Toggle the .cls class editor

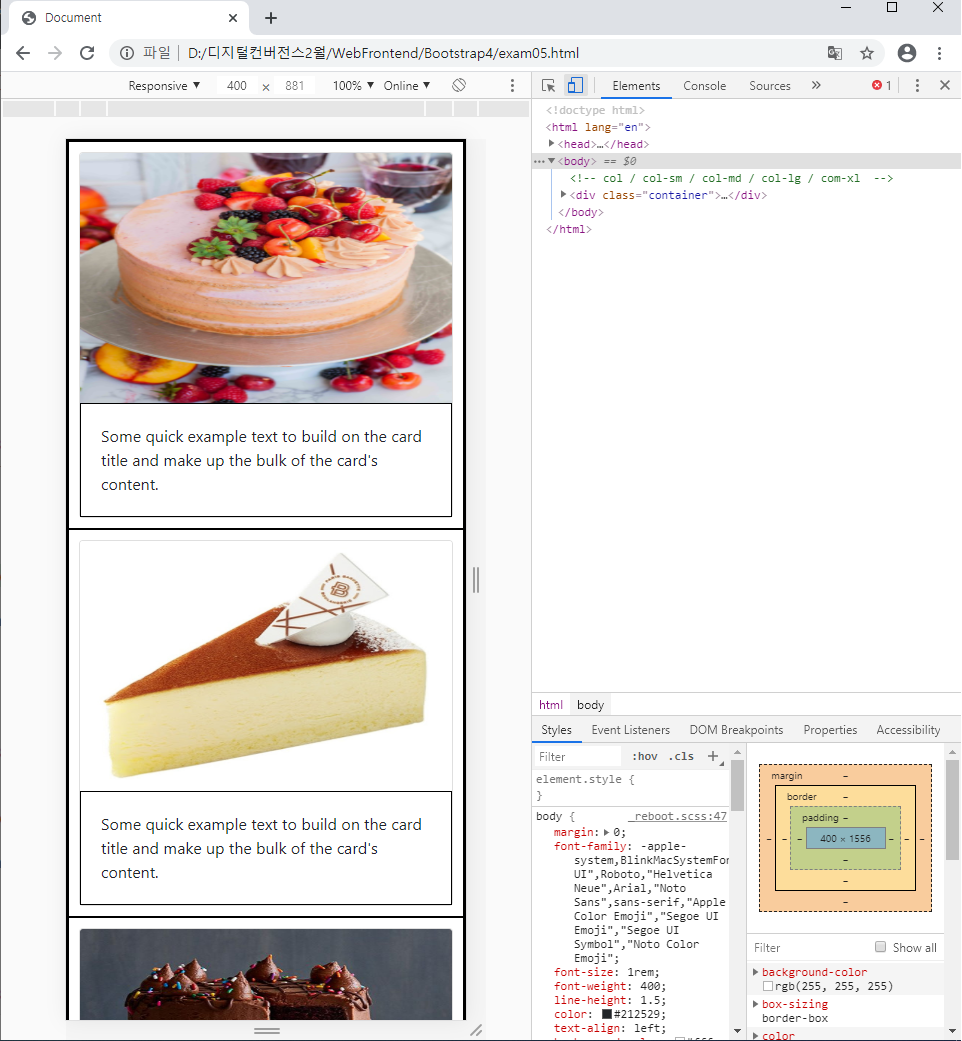[x=681, y=756]
